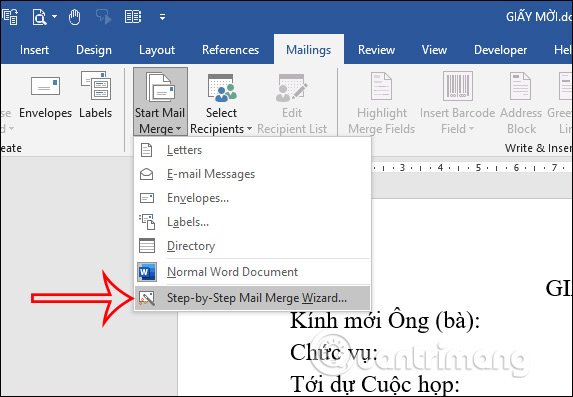This screenshot has height=397, width=573.
Task: Open Customize Quick Access Toolbar arrow
Action: coord(163,17)
